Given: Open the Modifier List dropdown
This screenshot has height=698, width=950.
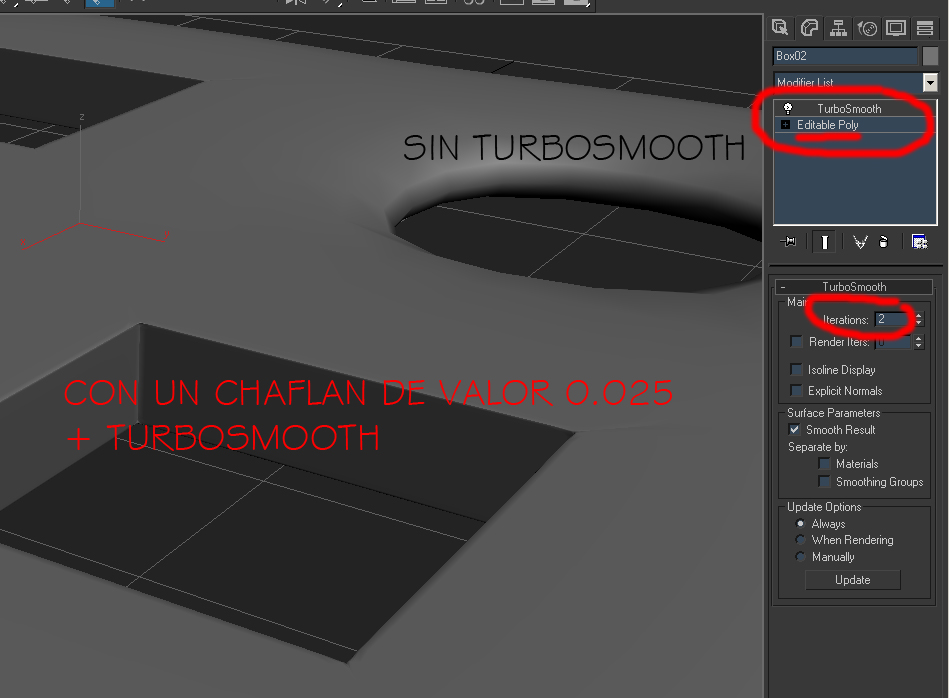Looking at the screenshot, I should (x=930, y=82).
